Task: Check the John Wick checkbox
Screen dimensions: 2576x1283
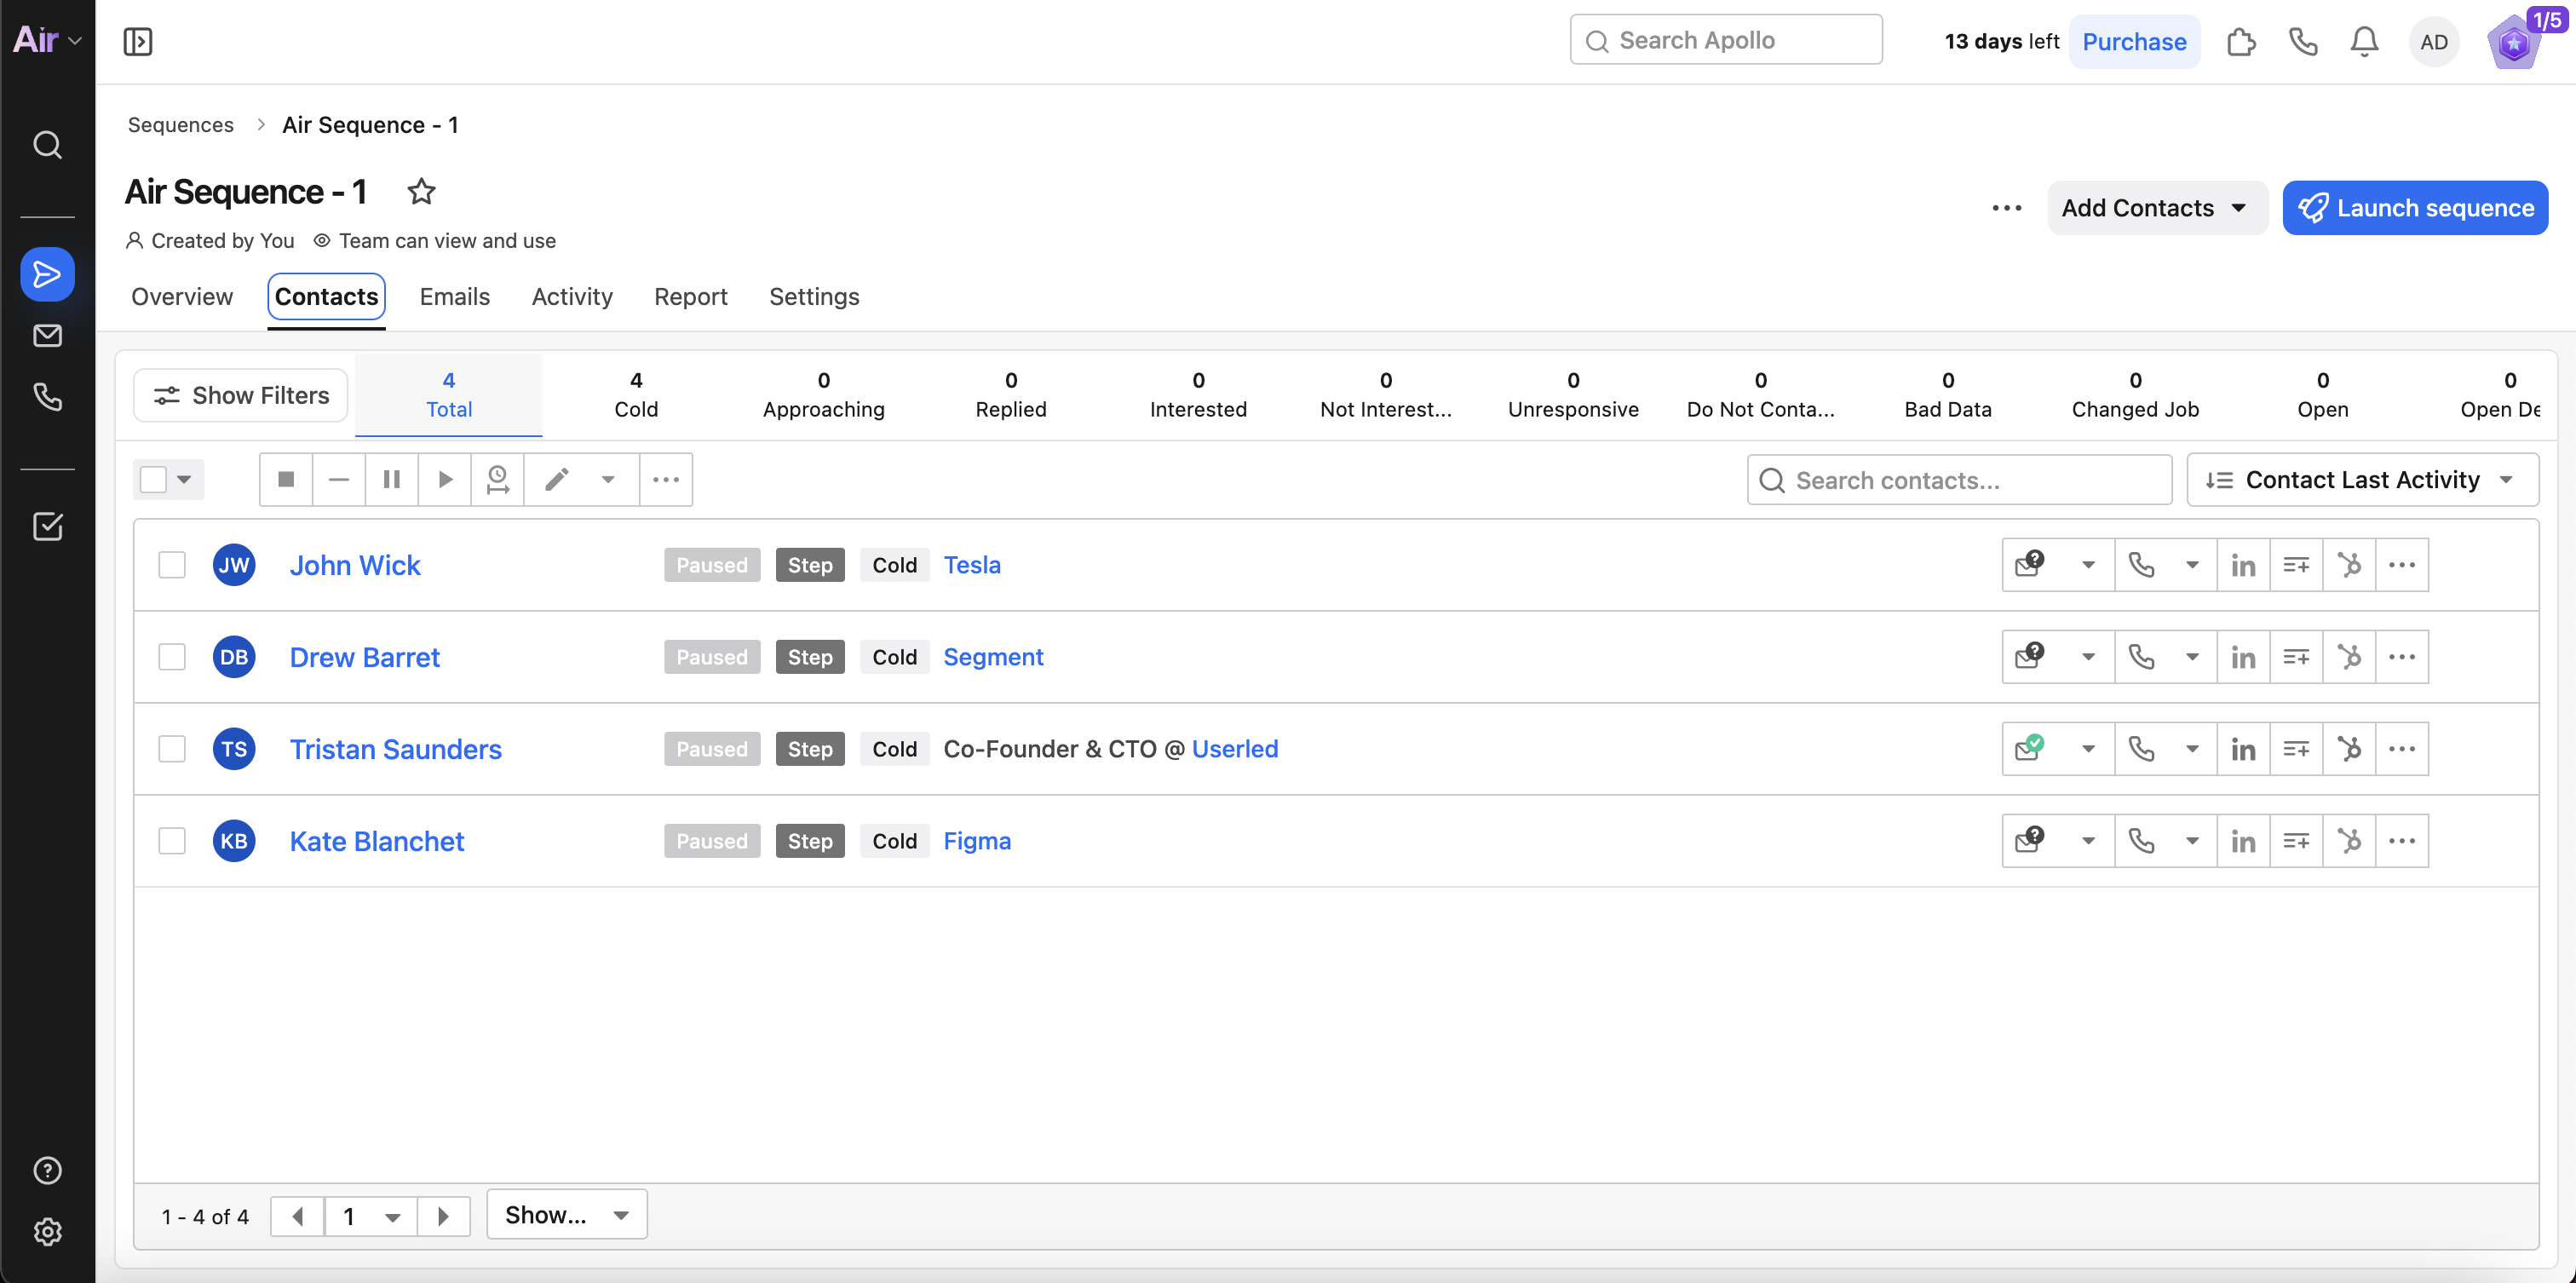Action: pyautogui.click(x=172, y=565)
